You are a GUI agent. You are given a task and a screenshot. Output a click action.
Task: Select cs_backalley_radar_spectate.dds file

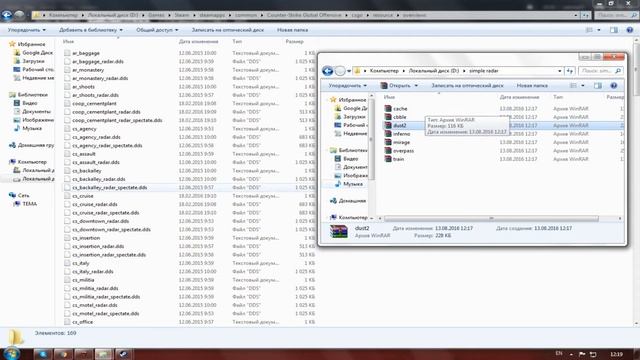pyautogui.click(x=109, y=187)
